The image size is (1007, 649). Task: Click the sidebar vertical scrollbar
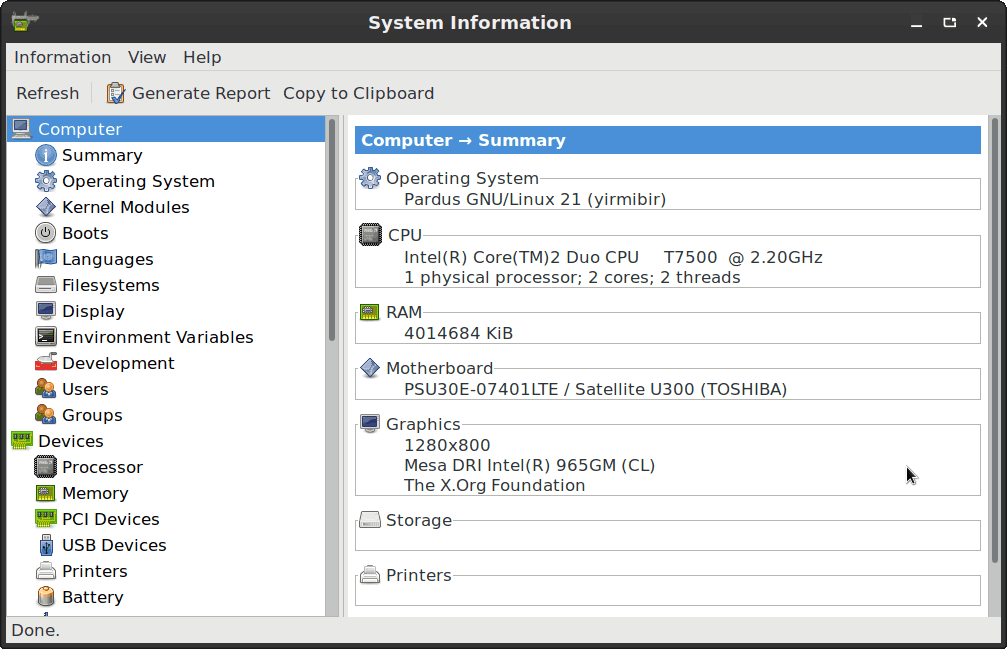click(332, 230)
